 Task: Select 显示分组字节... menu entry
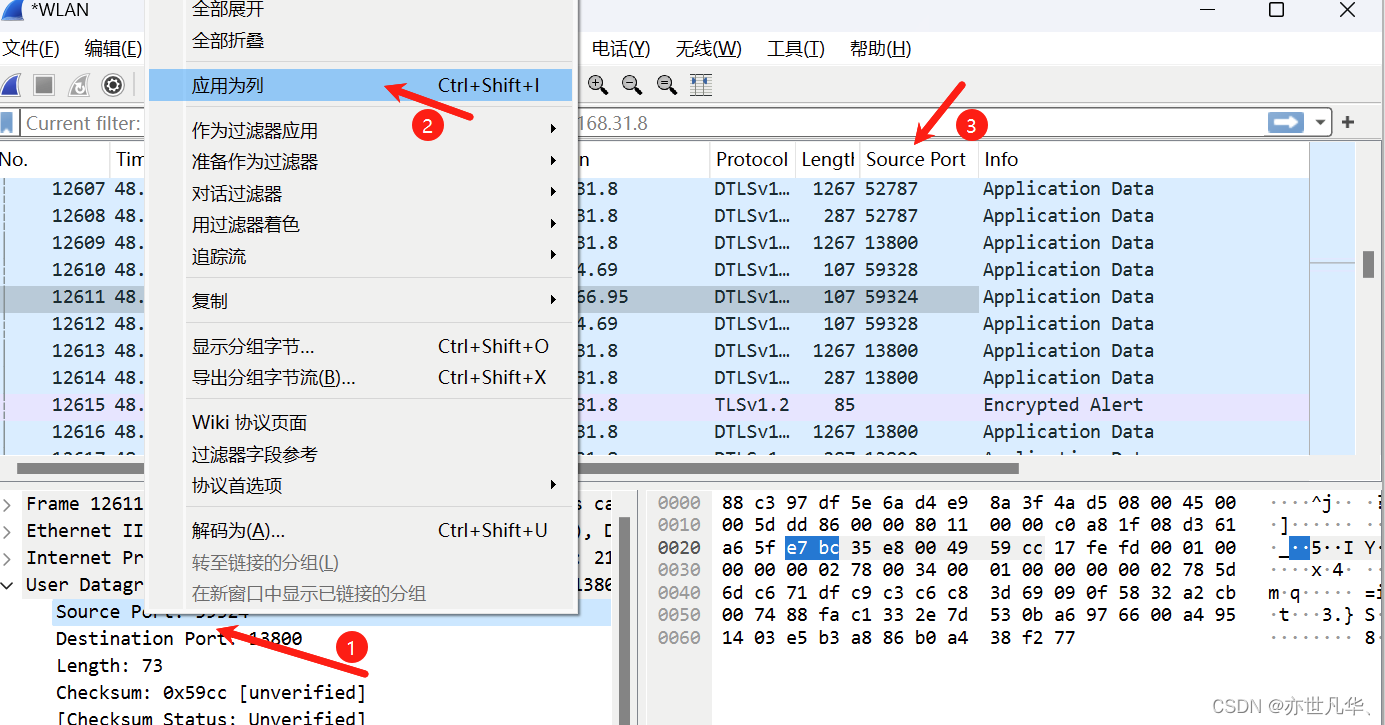pos(361,346)
